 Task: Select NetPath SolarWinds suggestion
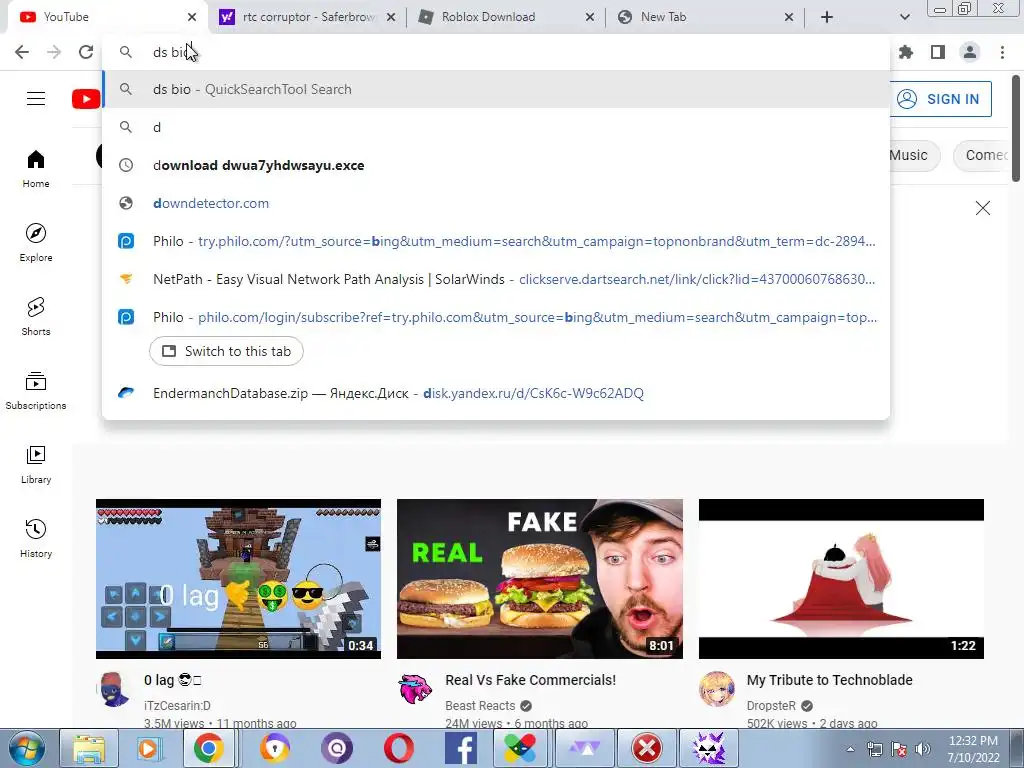tap(496, 279)
